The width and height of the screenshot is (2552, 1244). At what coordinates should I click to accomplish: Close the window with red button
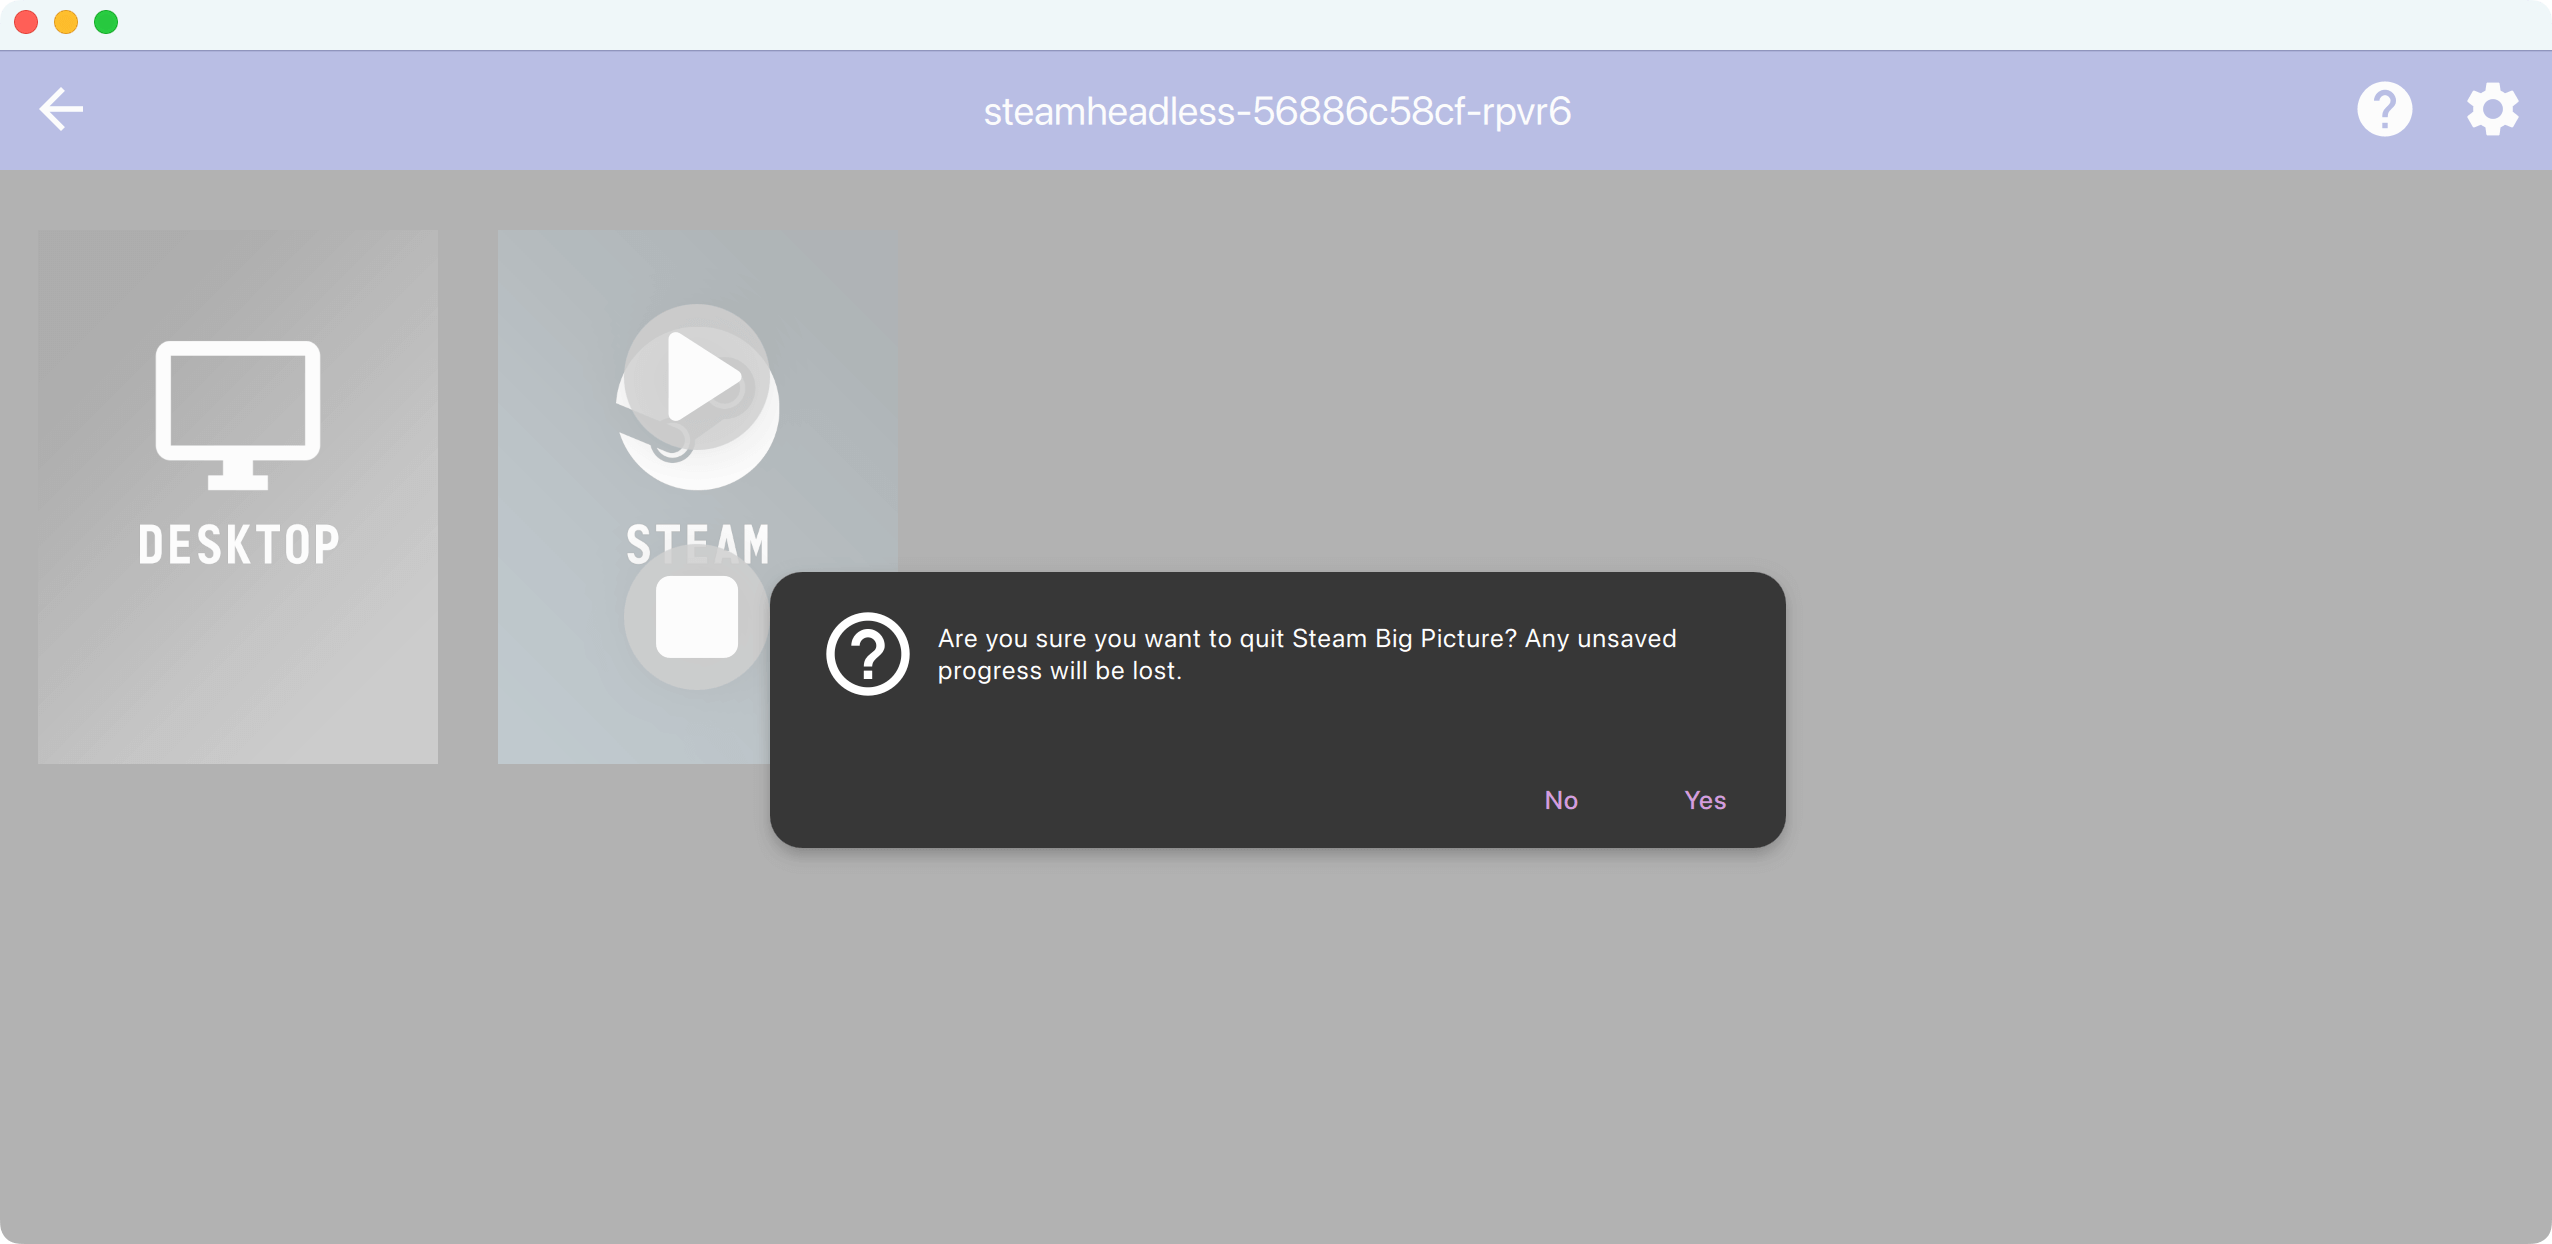(27, 22)
